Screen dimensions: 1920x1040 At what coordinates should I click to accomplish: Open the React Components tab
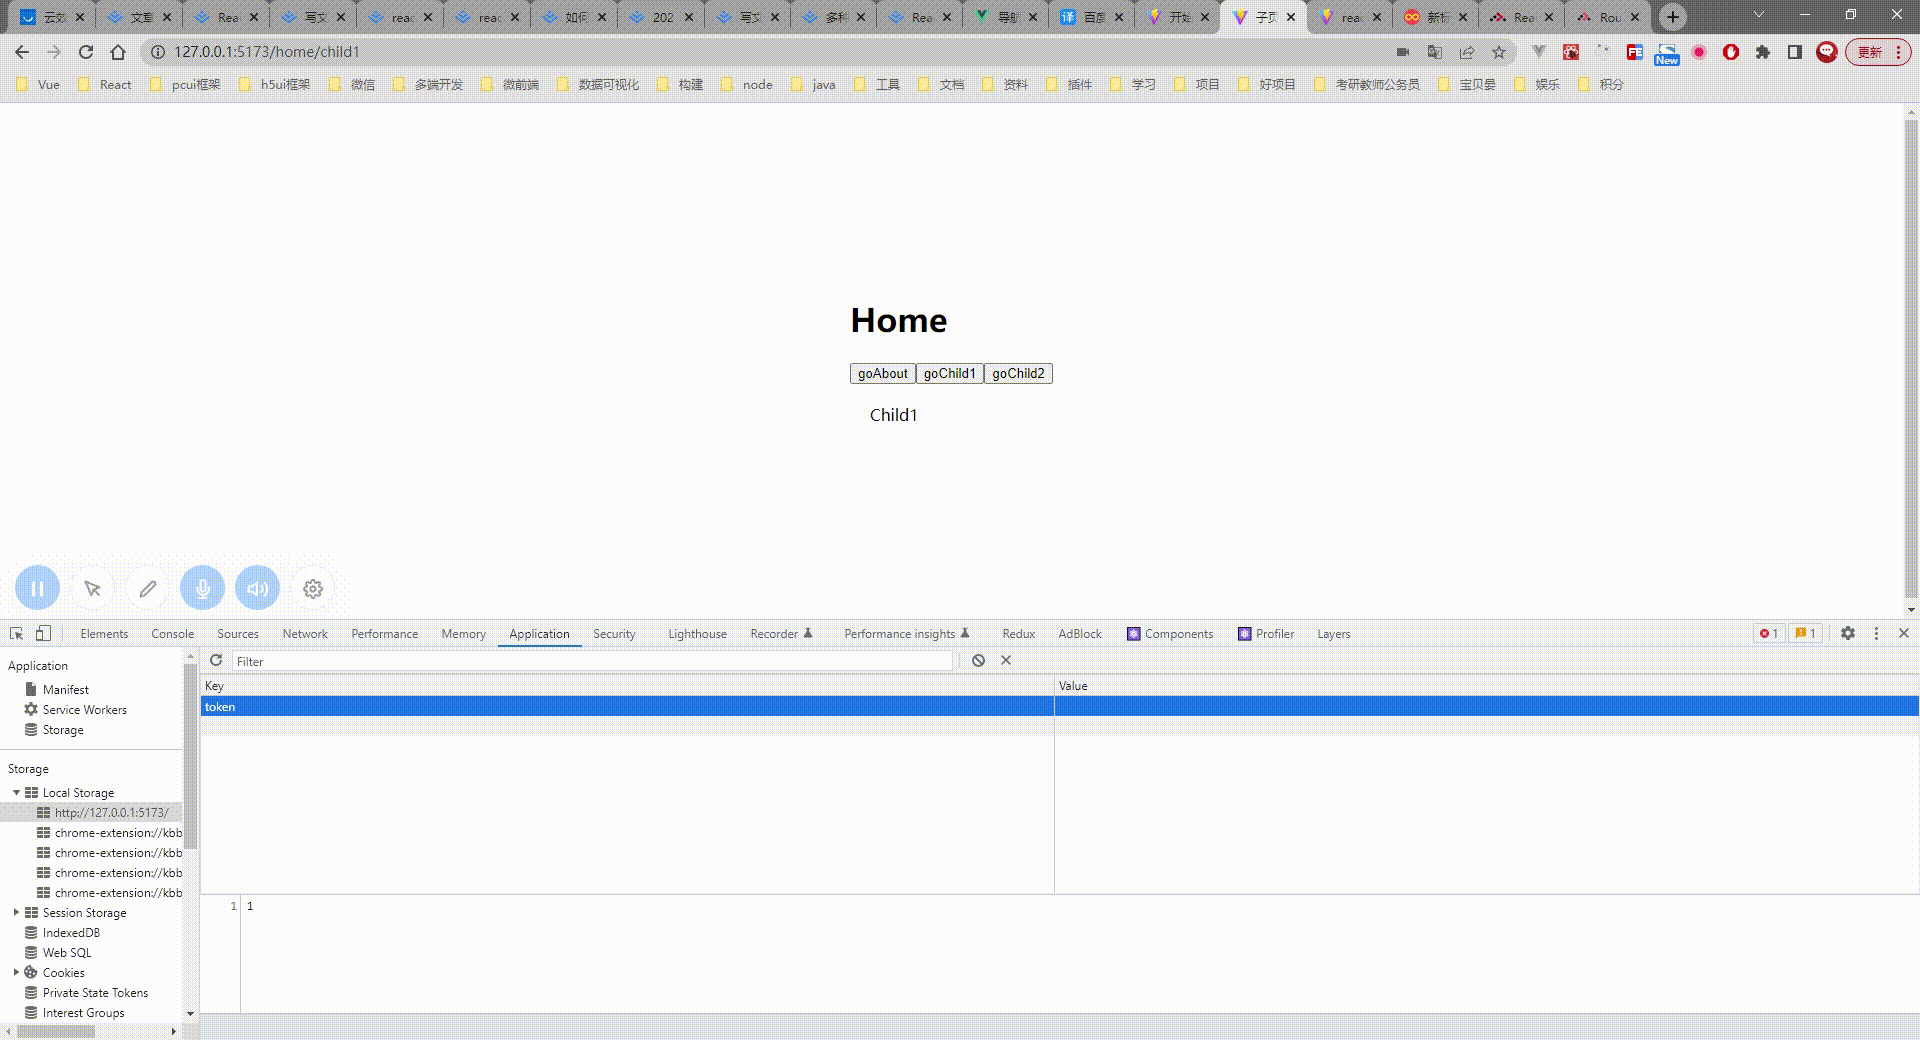pos(1170,634)
